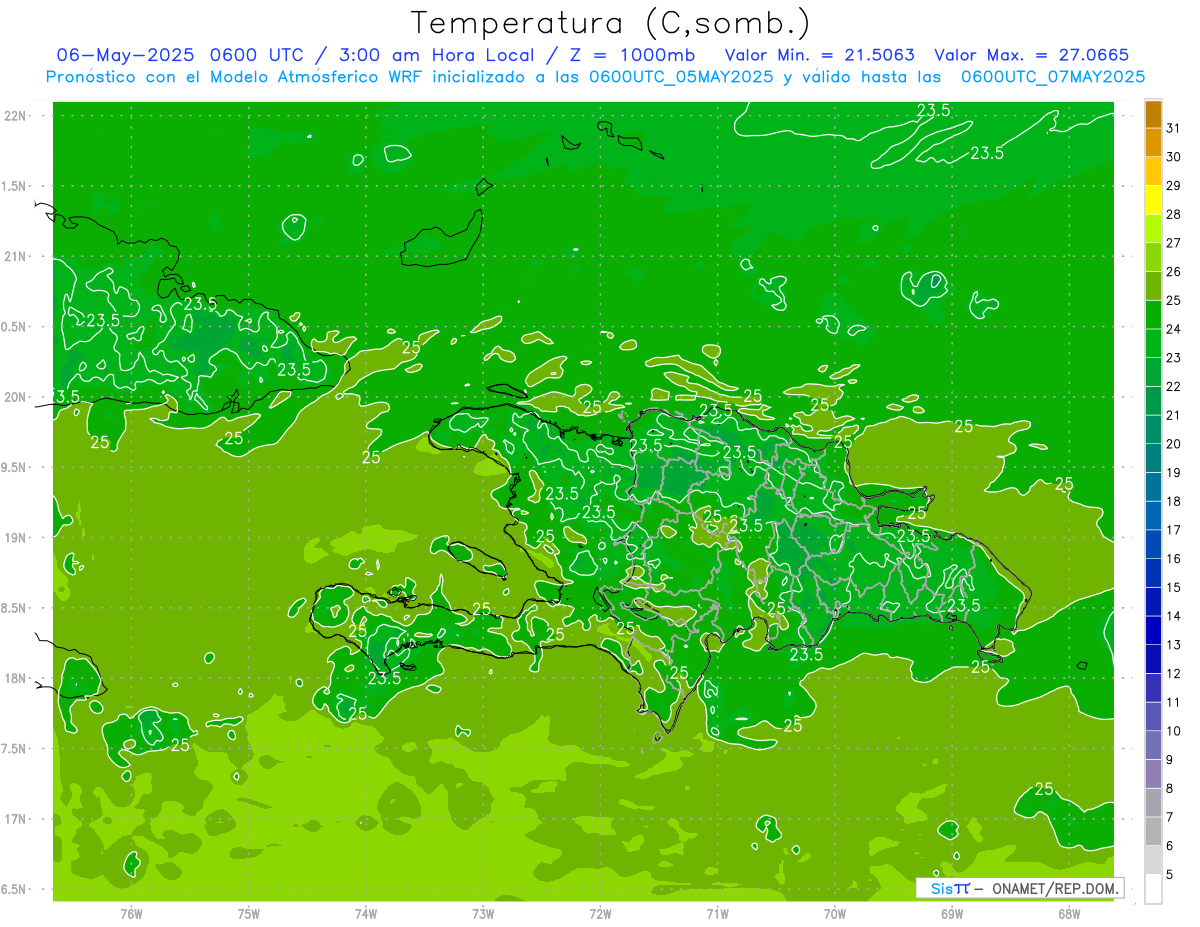The width and height of the screenshot is (1200, 927).
Task: Click the white swatch under legend value 5
Action: (1153, 888)
